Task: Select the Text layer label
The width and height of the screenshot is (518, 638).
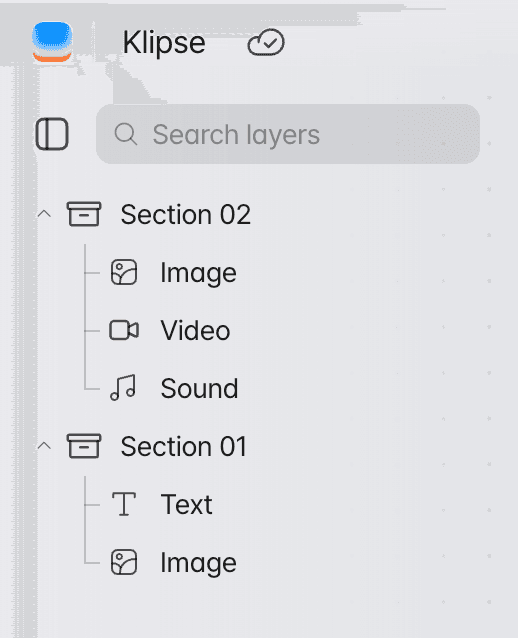Action: 186,505
